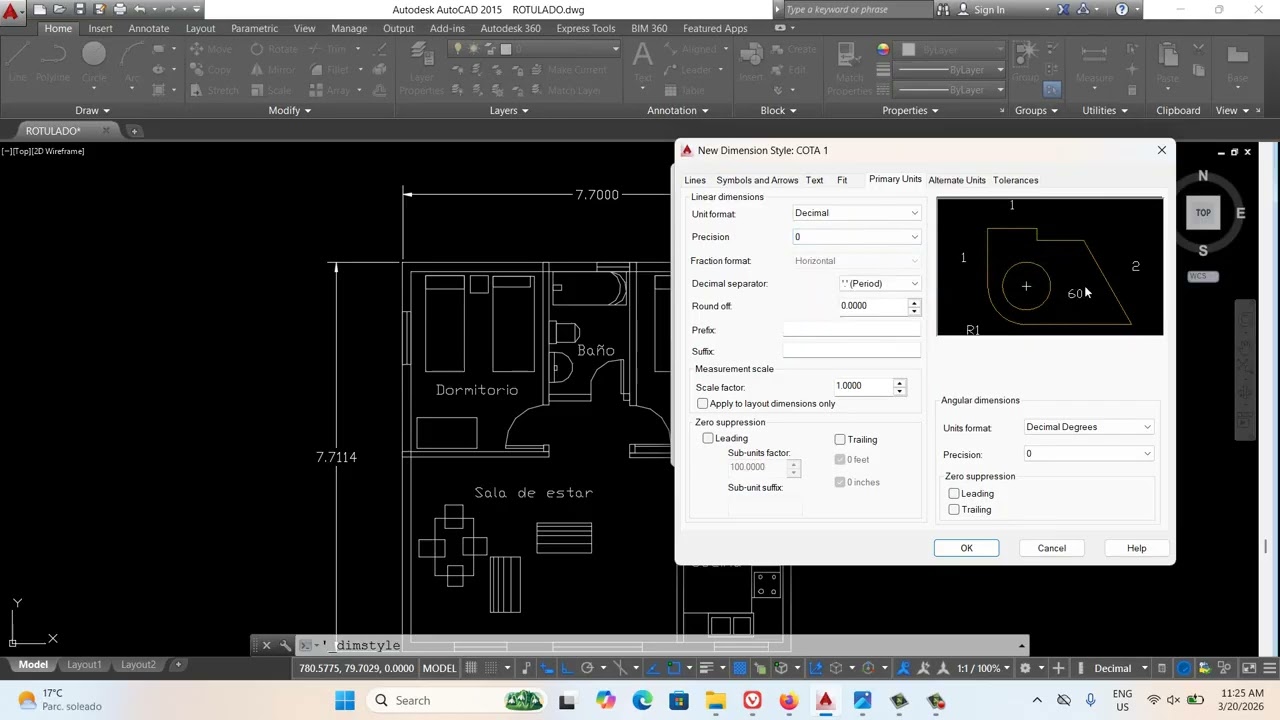Viewport: 1280px width, 720px height.
Task: Open the Decimal separator dropdown
Action: click(x=880, y=284)
